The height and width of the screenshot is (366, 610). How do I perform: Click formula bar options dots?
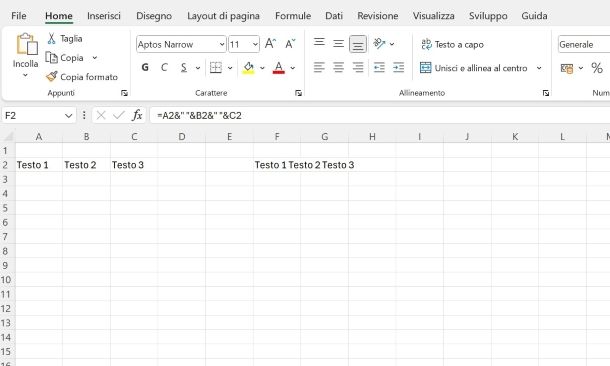click(x=84, y=116)
